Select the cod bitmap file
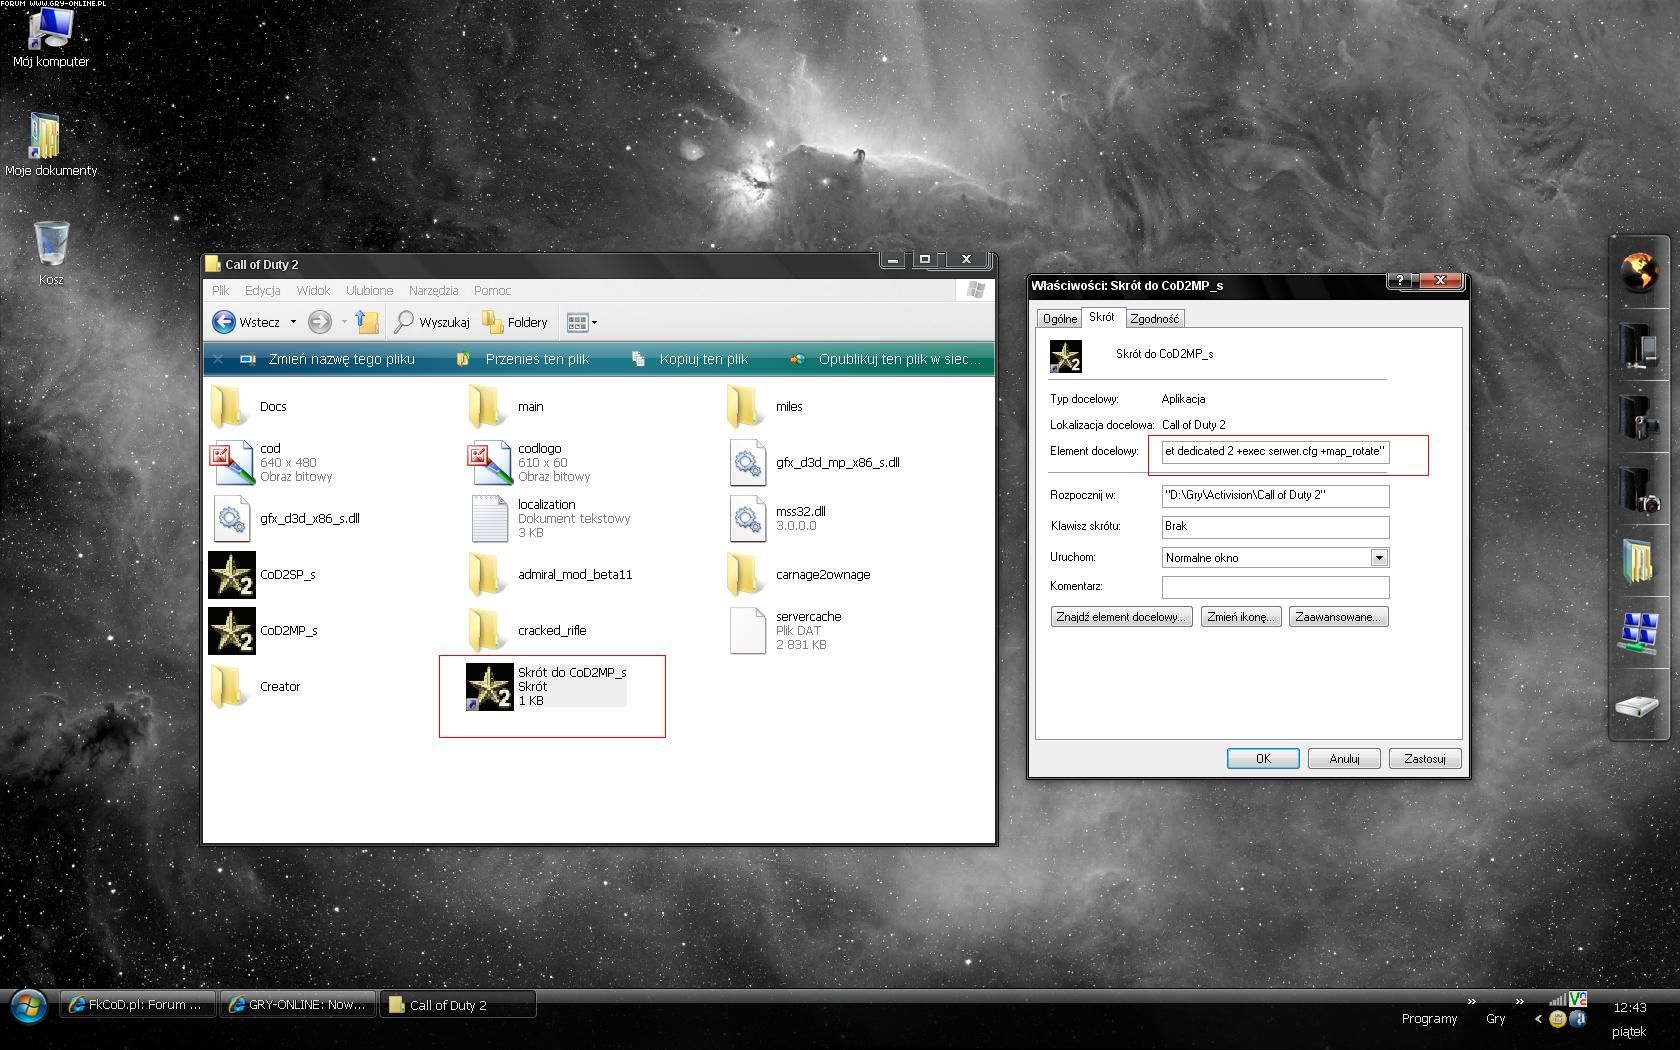Viewport: 1680px width, 1050px height. coord(271,463)
